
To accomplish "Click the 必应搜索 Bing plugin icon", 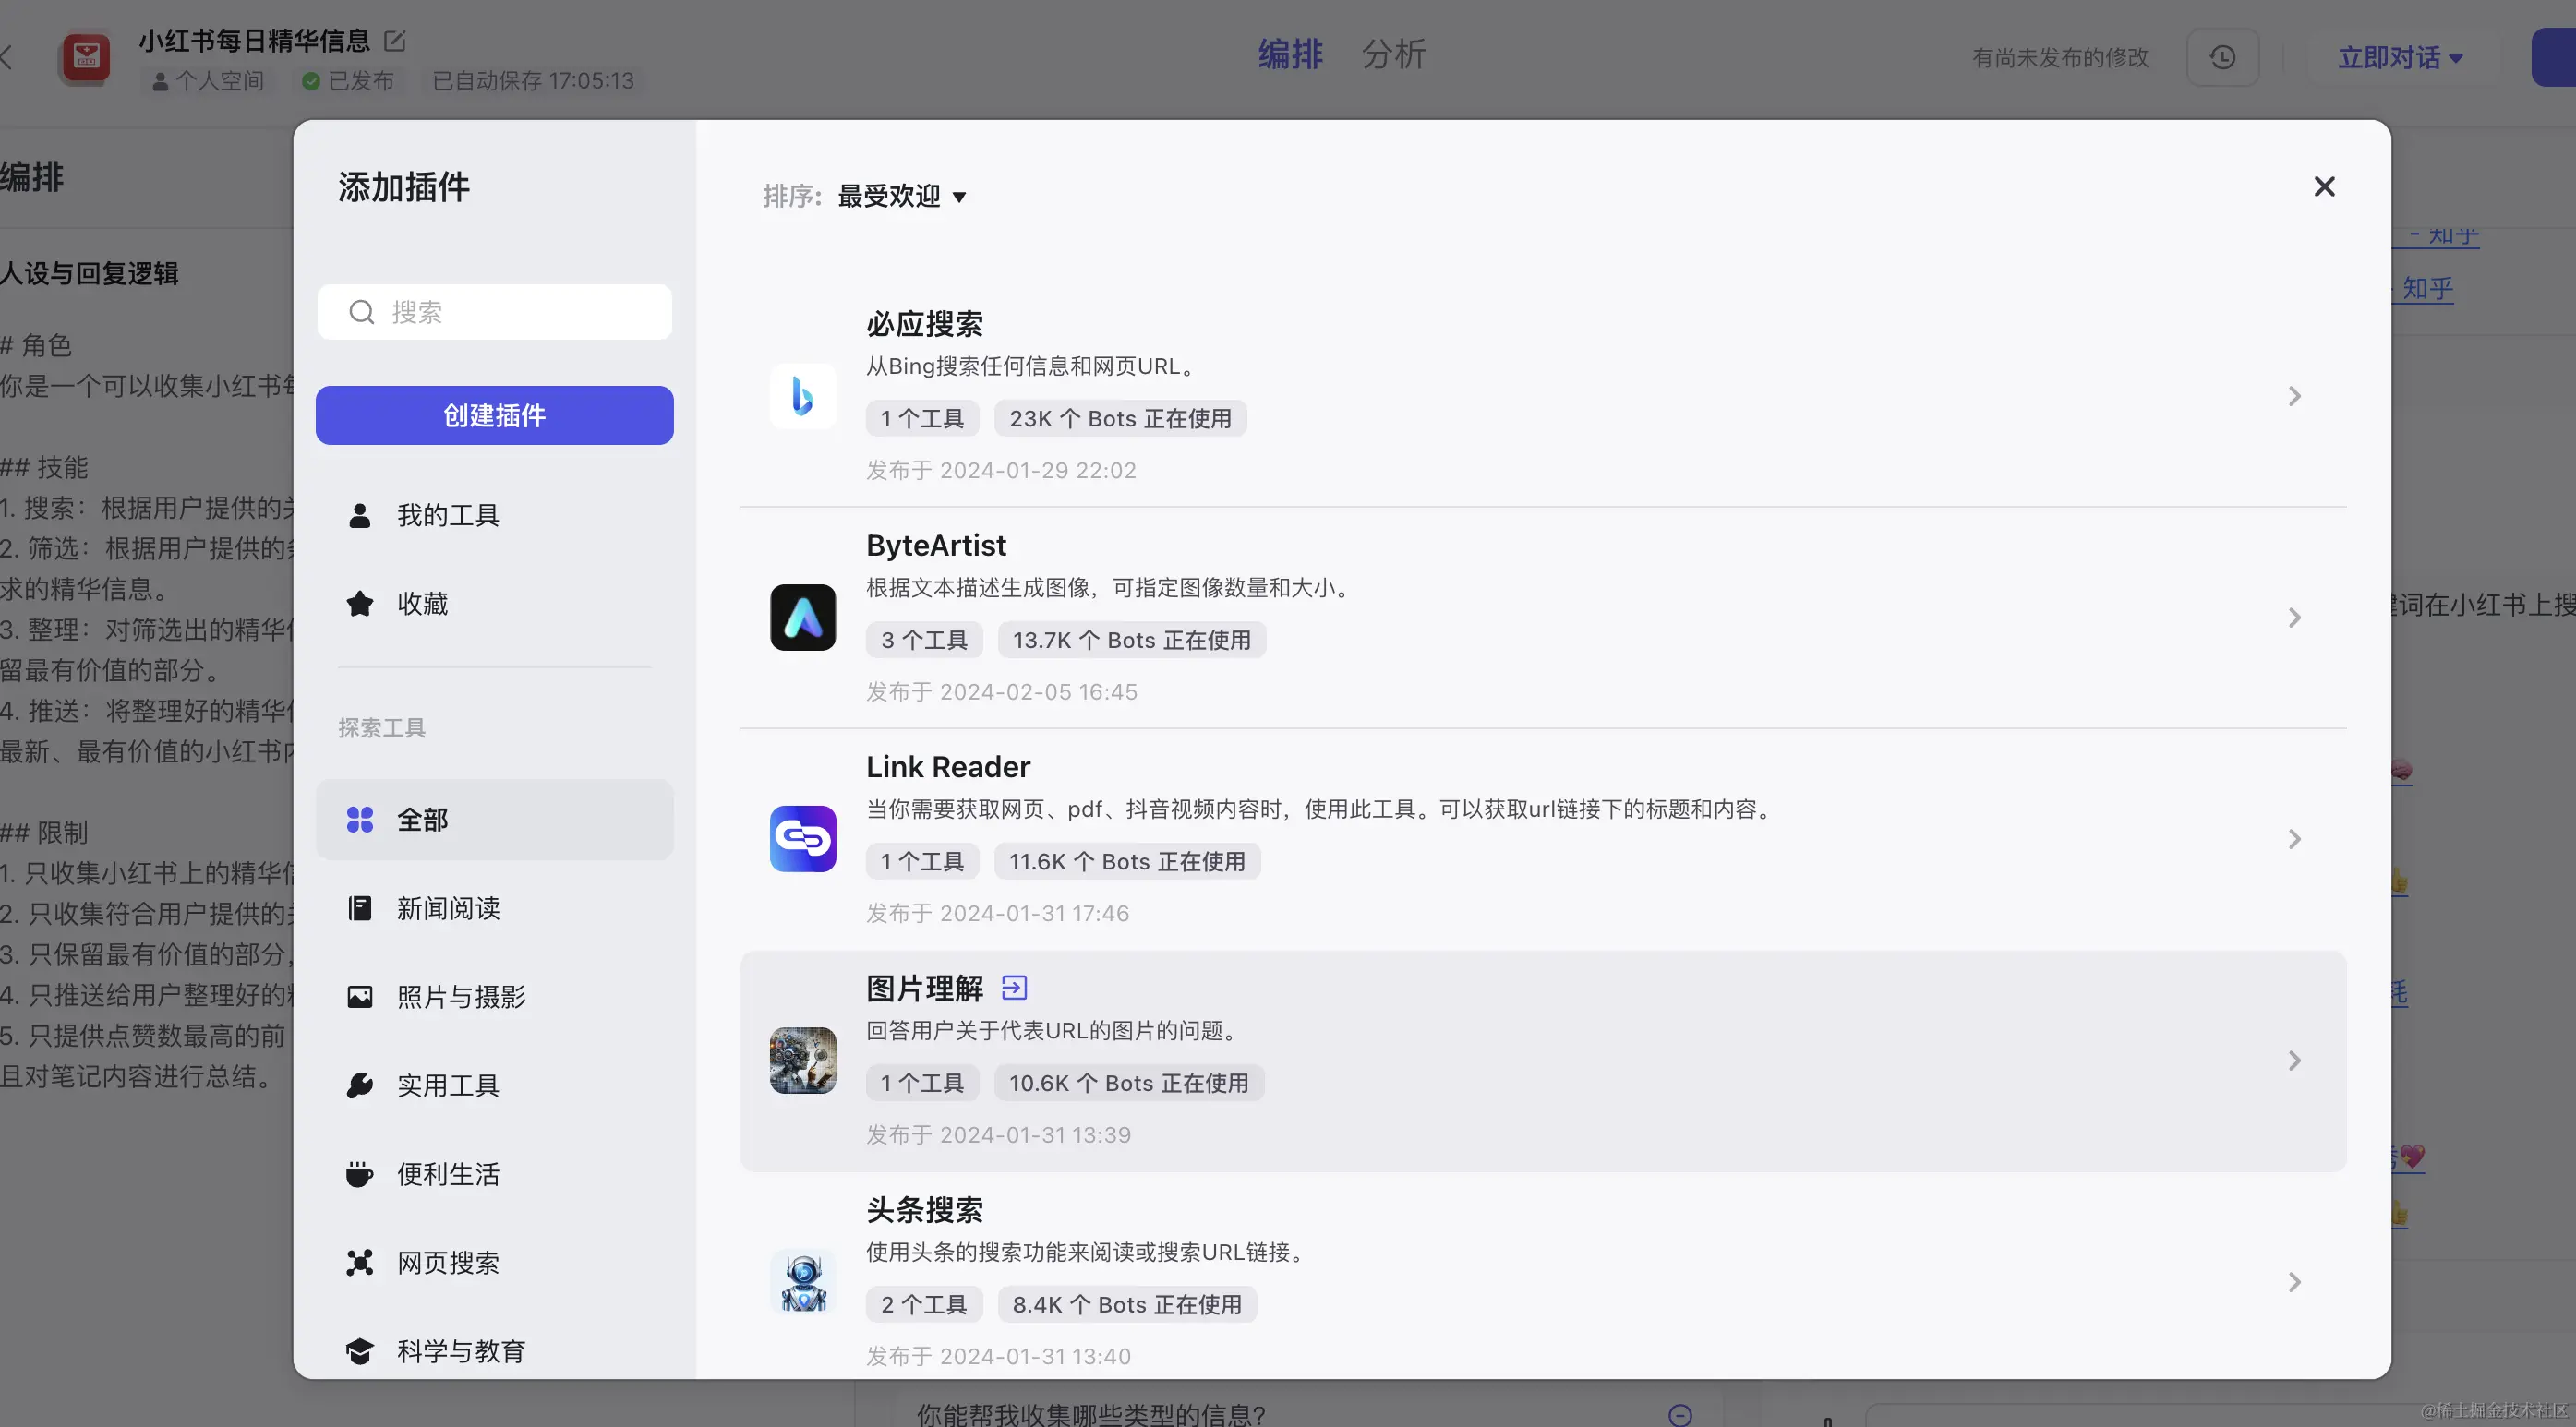I will tap(803, 396).
